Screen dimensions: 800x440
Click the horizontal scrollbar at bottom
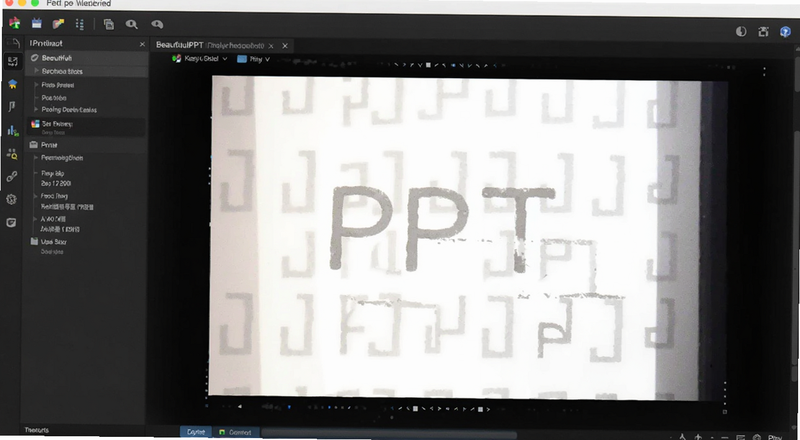point(388,433)
